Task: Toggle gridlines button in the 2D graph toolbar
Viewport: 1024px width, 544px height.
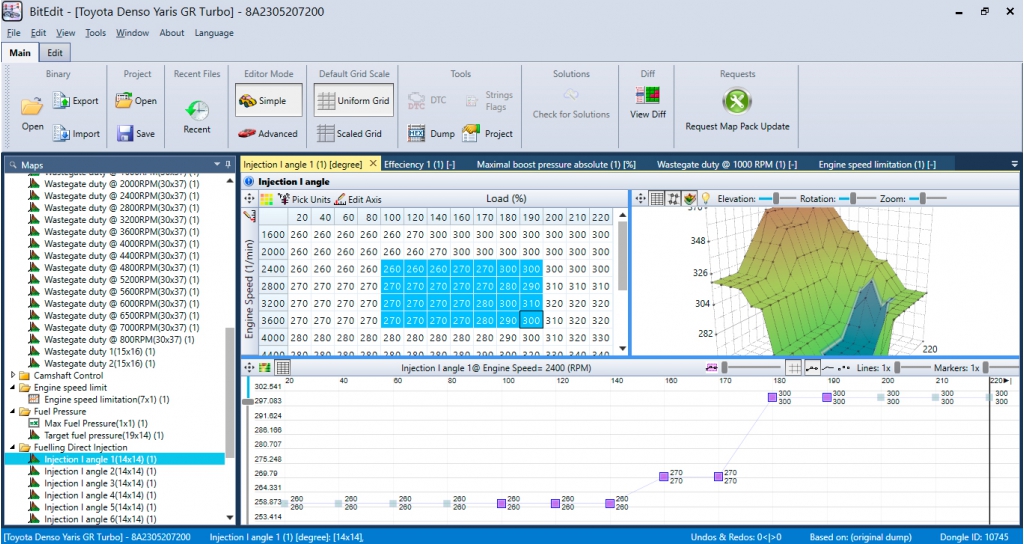Action: [x=793, y=368]
